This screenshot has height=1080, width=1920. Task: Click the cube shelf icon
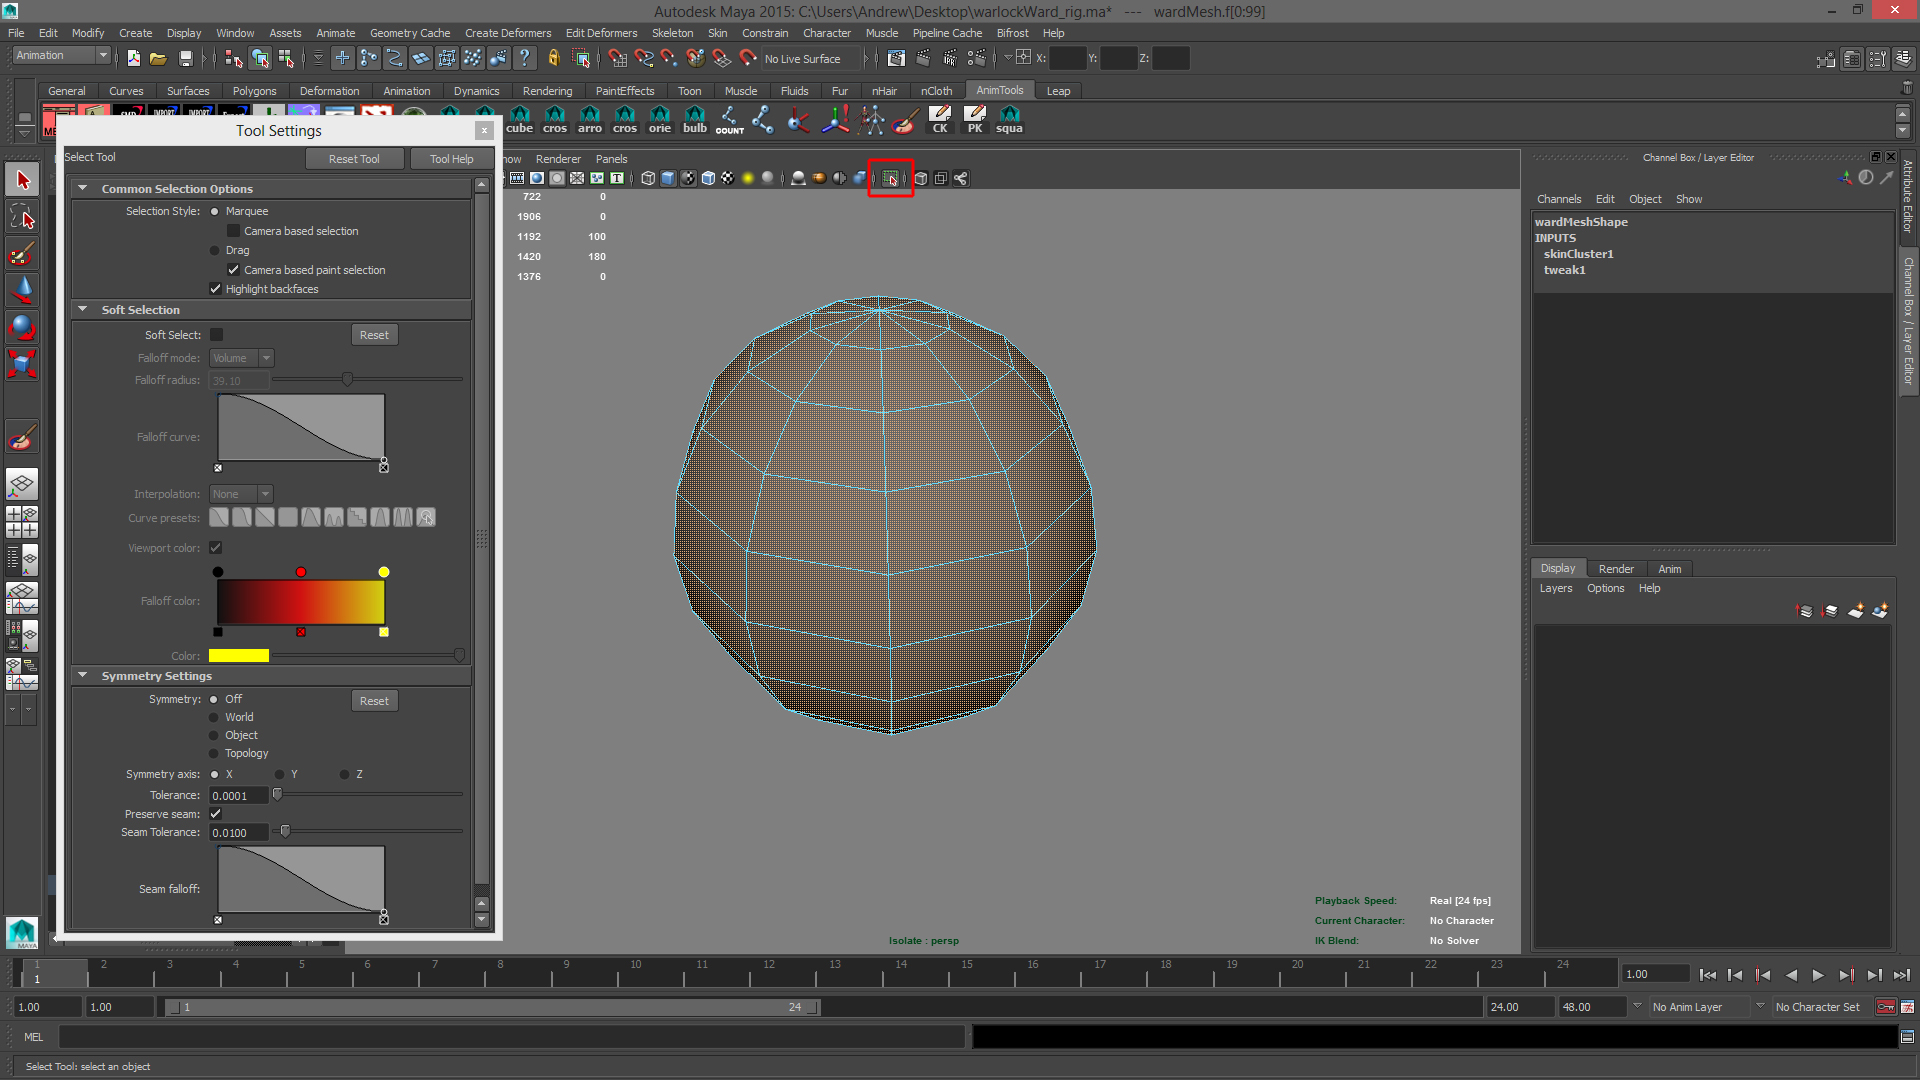point(520,120)
